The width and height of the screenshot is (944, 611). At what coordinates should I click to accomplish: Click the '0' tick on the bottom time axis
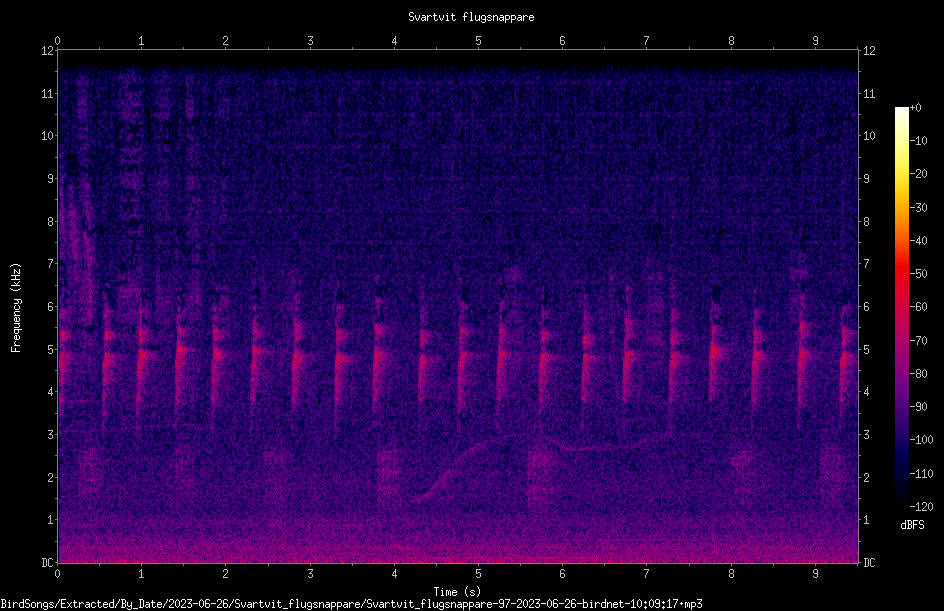pos(57,574)
